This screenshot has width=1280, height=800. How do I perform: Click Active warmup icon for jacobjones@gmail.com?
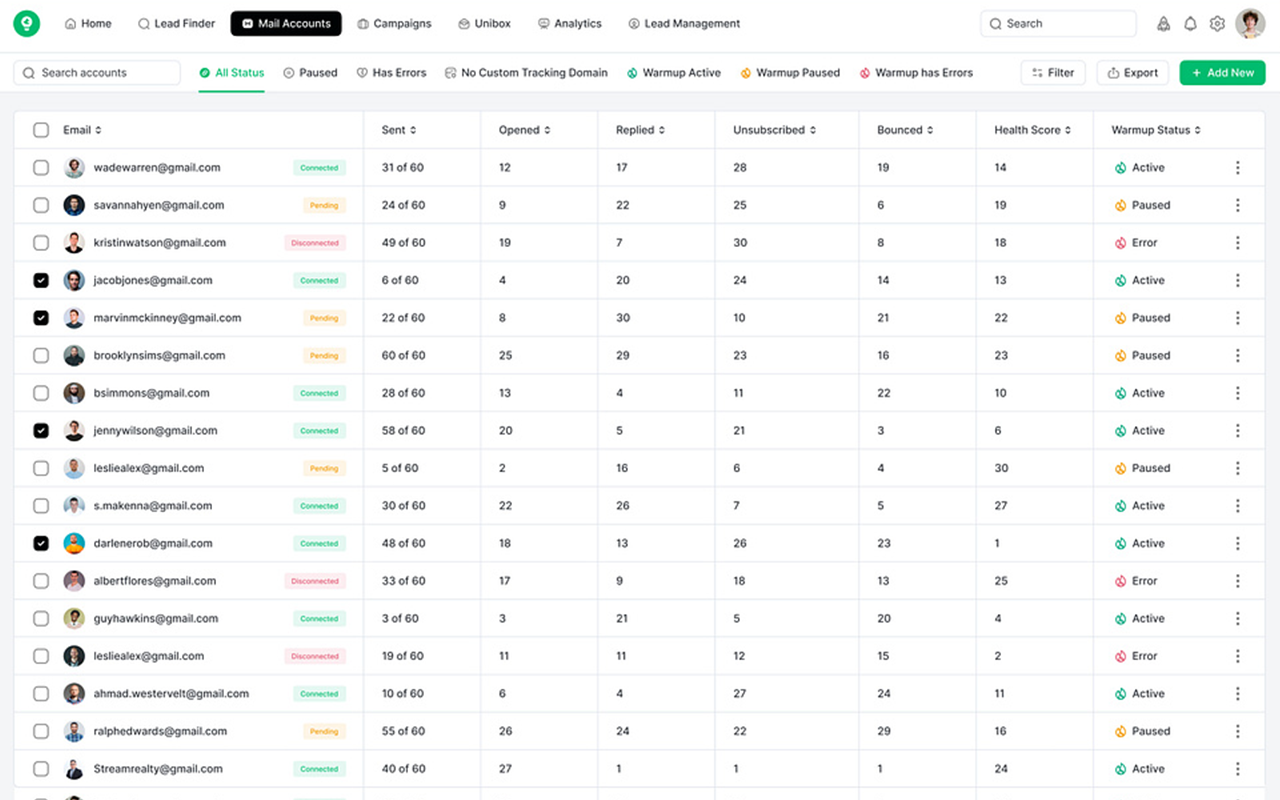[x=1121, y=281]
